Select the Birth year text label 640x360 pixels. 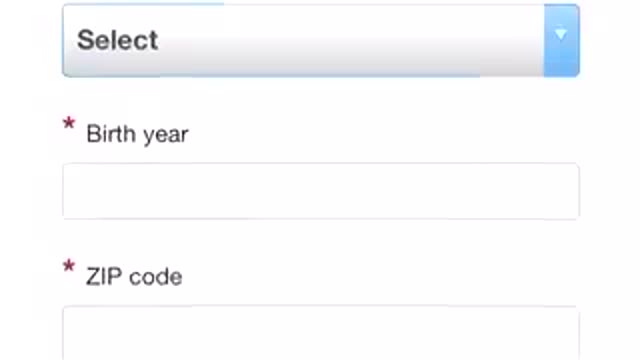pos(138,134)
